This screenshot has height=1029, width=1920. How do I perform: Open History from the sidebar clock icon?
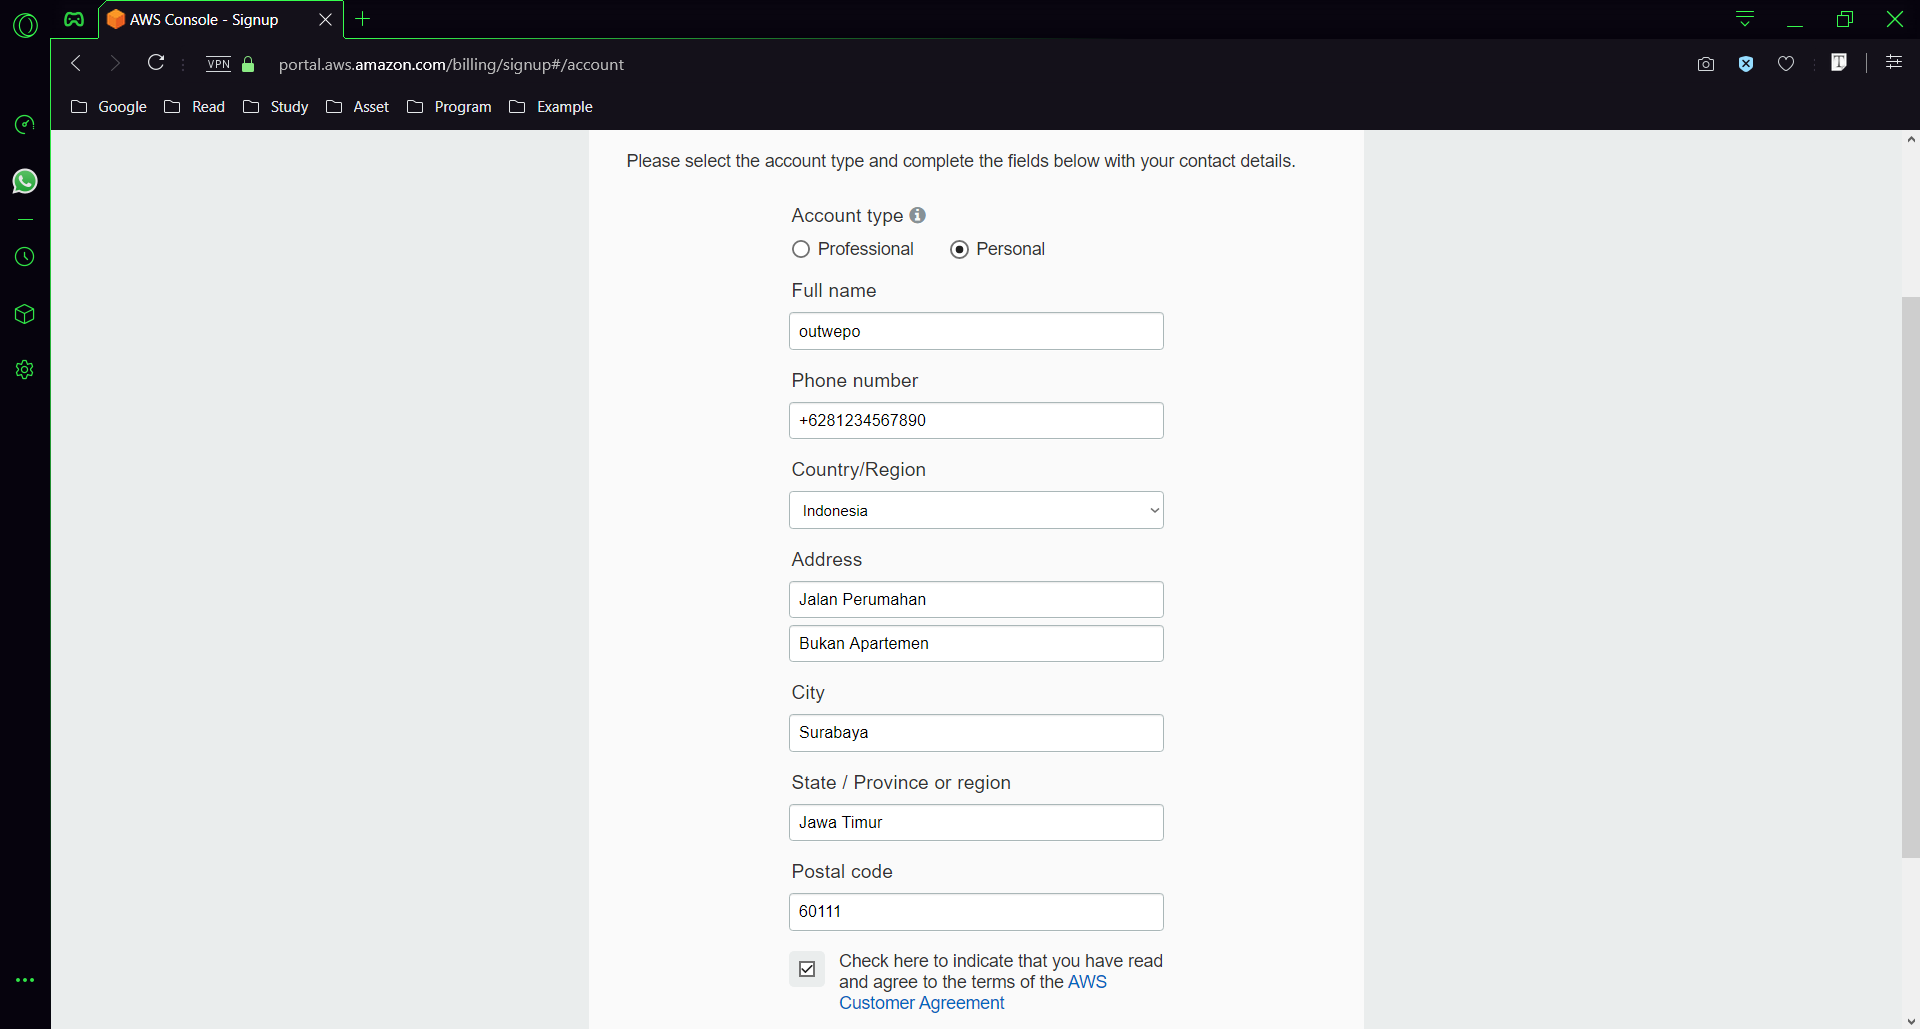tap(25, 257)
